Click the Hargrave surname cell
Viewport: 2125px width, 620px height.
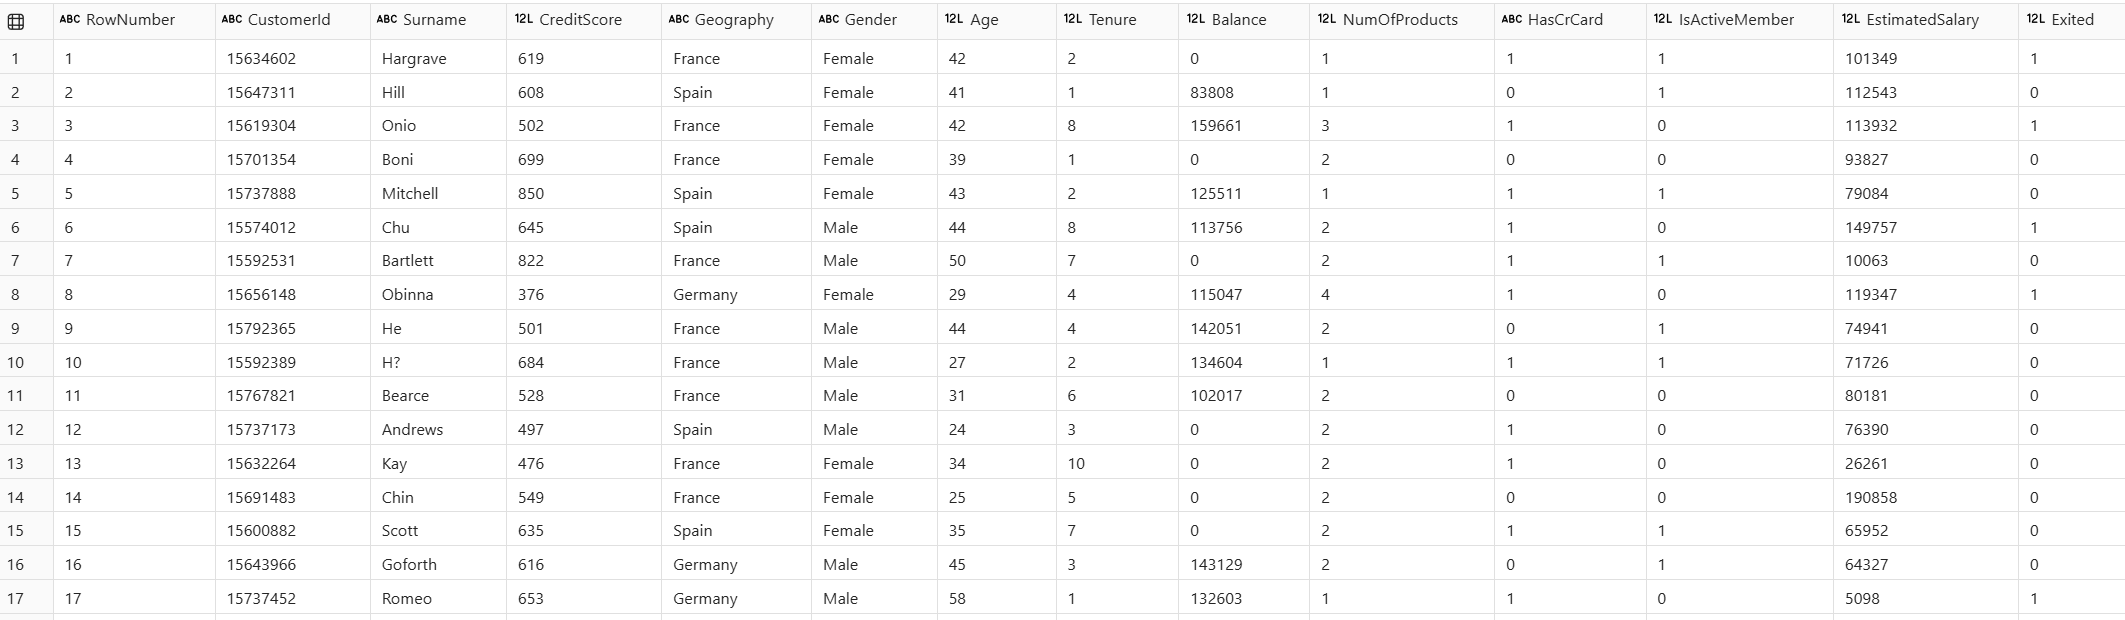coord(412,58)
